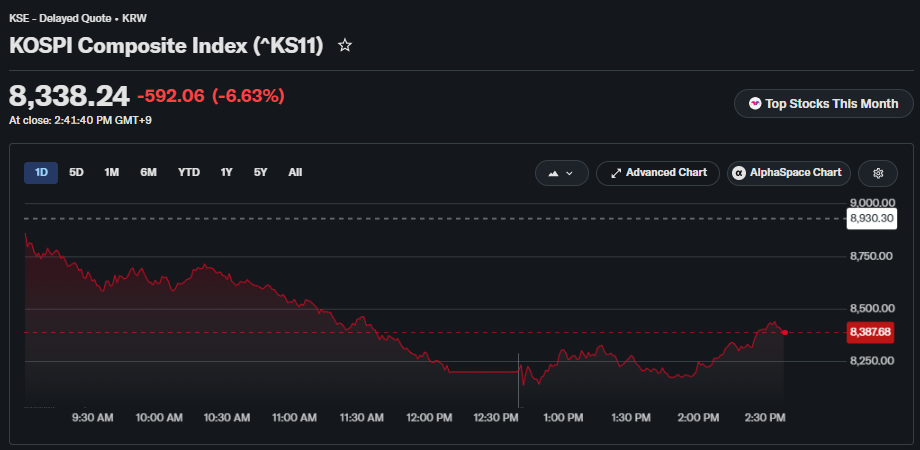Click the 10:30 AM time axis label

tap(227, 418)
